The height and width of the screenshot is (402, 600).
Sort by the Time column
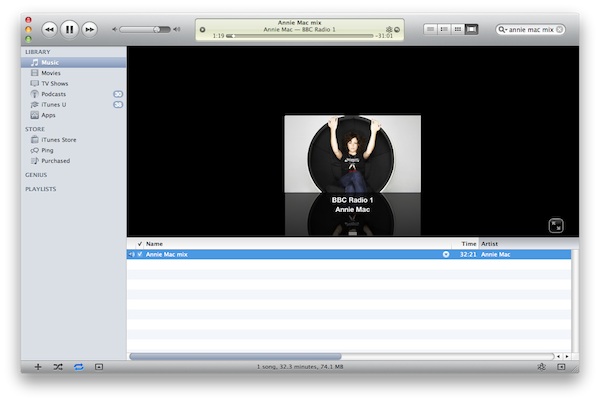[465, 244]
